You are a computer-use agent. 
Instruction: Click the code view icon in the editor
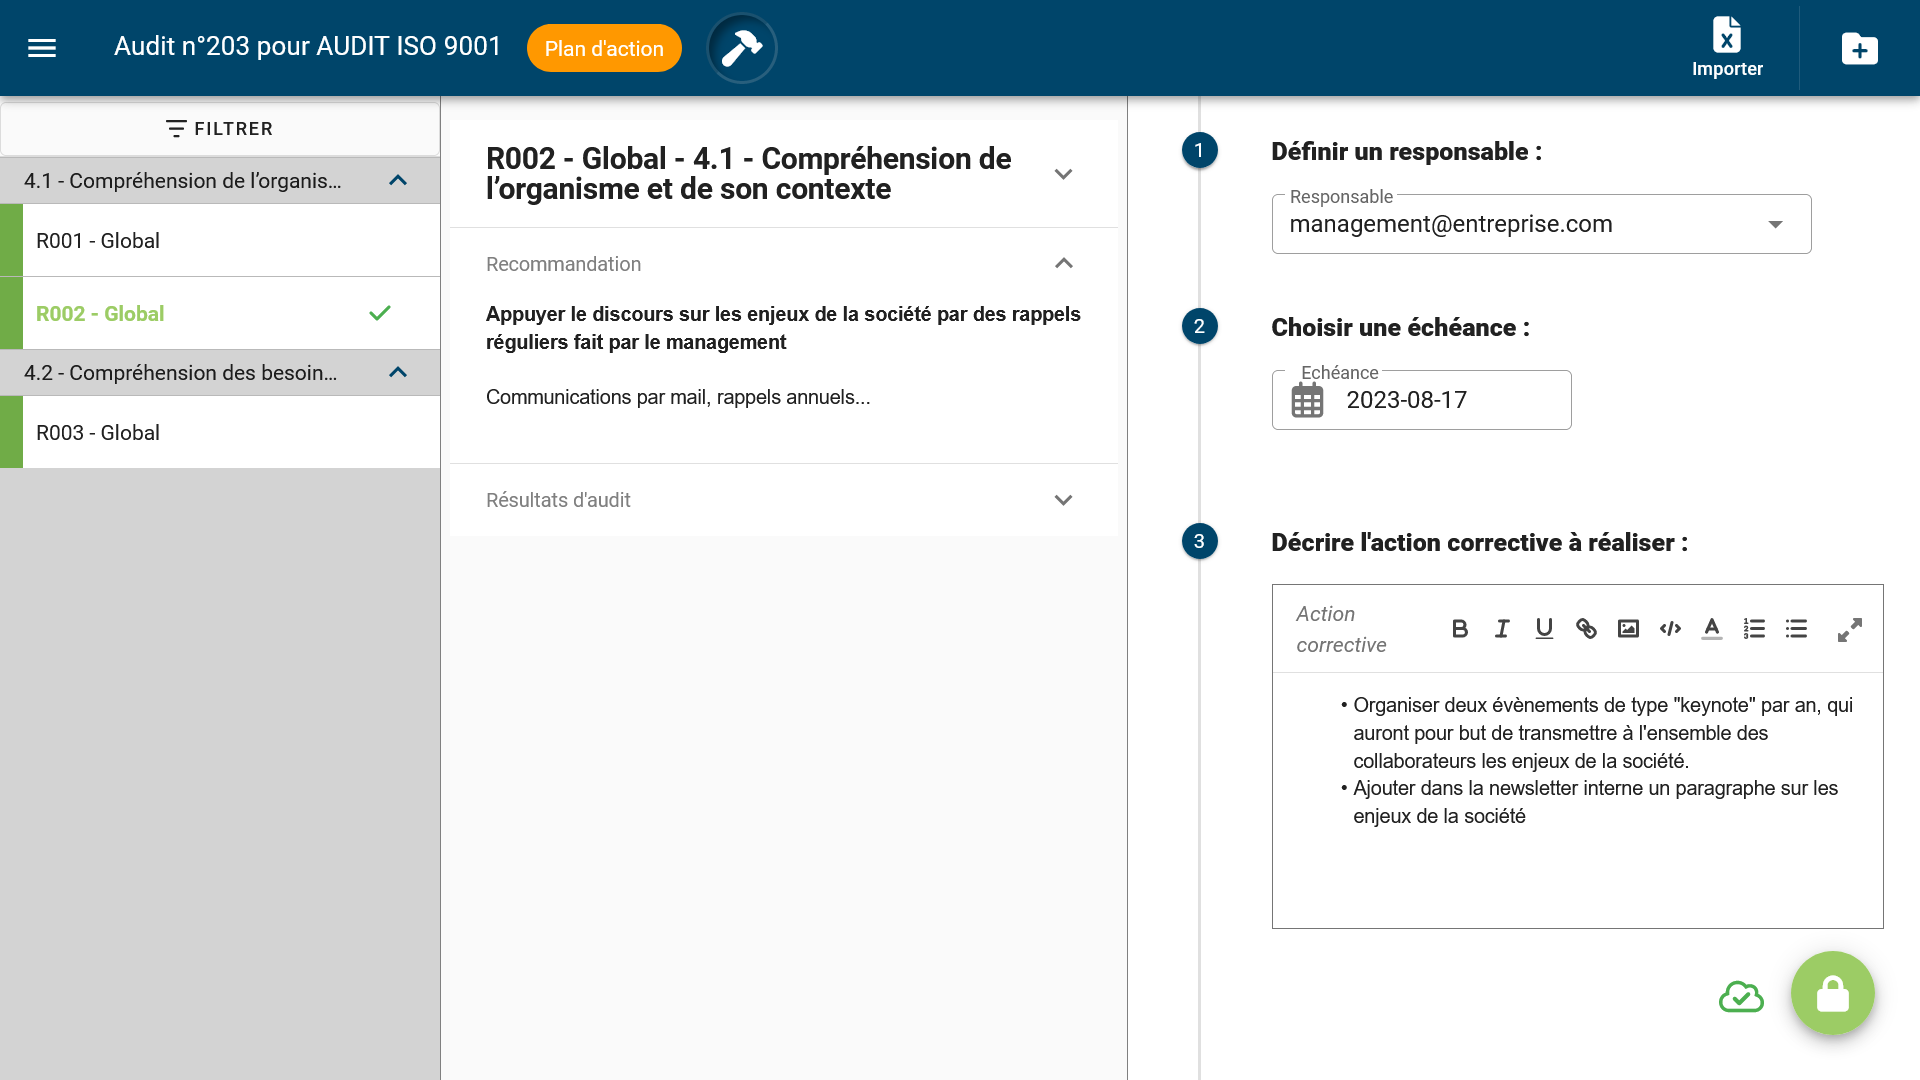click(1670, 628)
